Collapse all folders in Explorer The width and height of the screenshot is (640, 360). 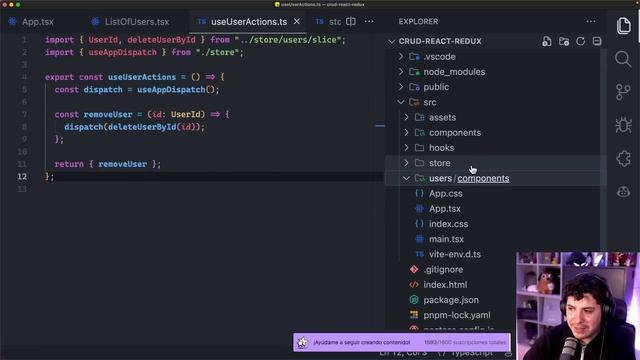pyautogui.click(x=597, y=41)
